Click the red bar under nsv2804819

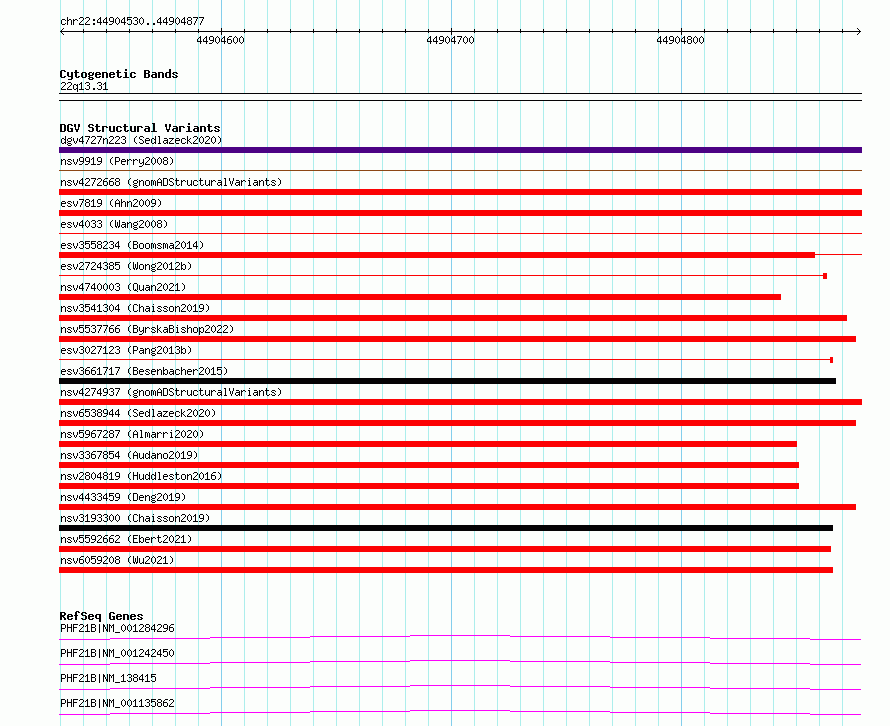coord(429,486)
